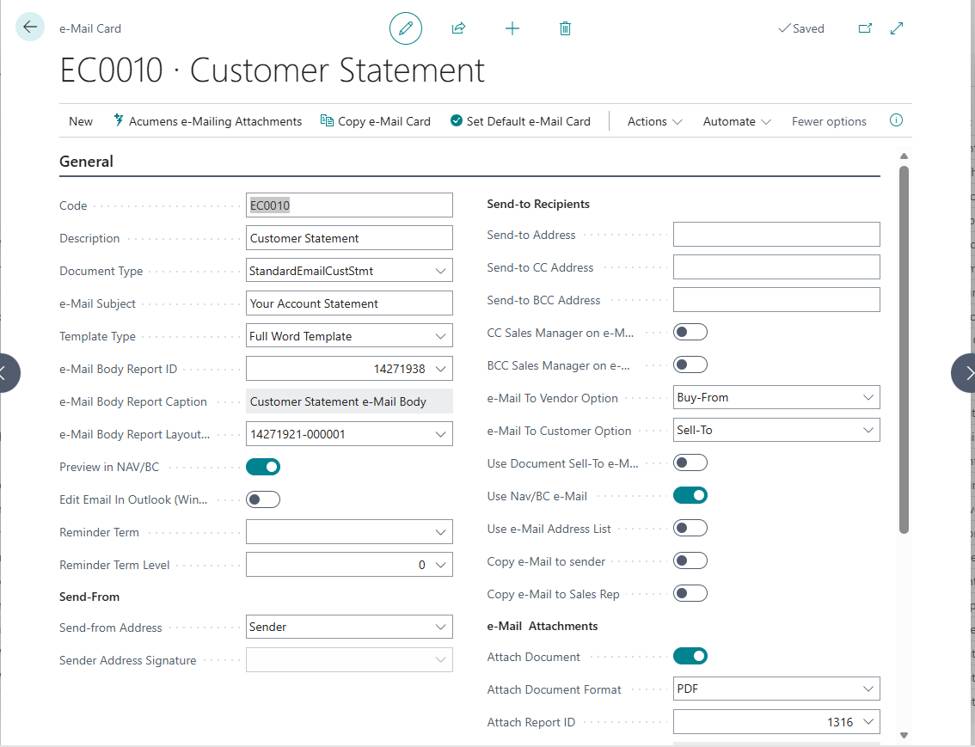Viewport: 975px width, 747px height.
Task: Click e-Mail Body Report Caption value
Action: click(349, 402)
